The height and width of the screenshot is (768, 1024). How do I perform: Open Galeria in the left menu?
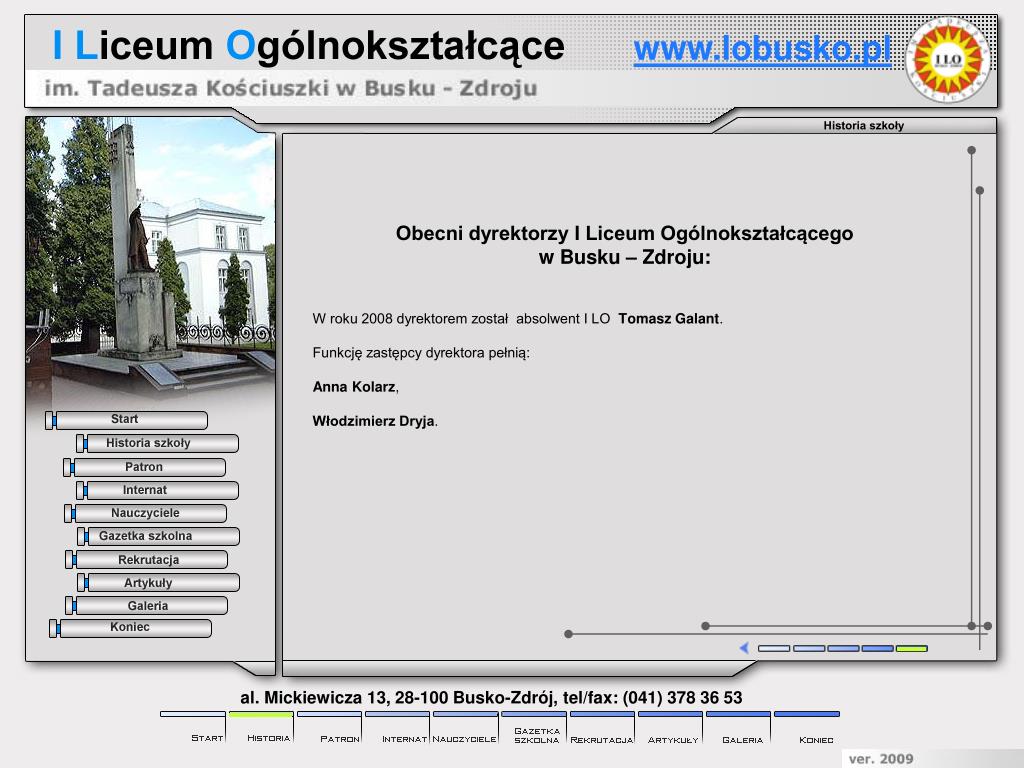click(x=146, y=605)
